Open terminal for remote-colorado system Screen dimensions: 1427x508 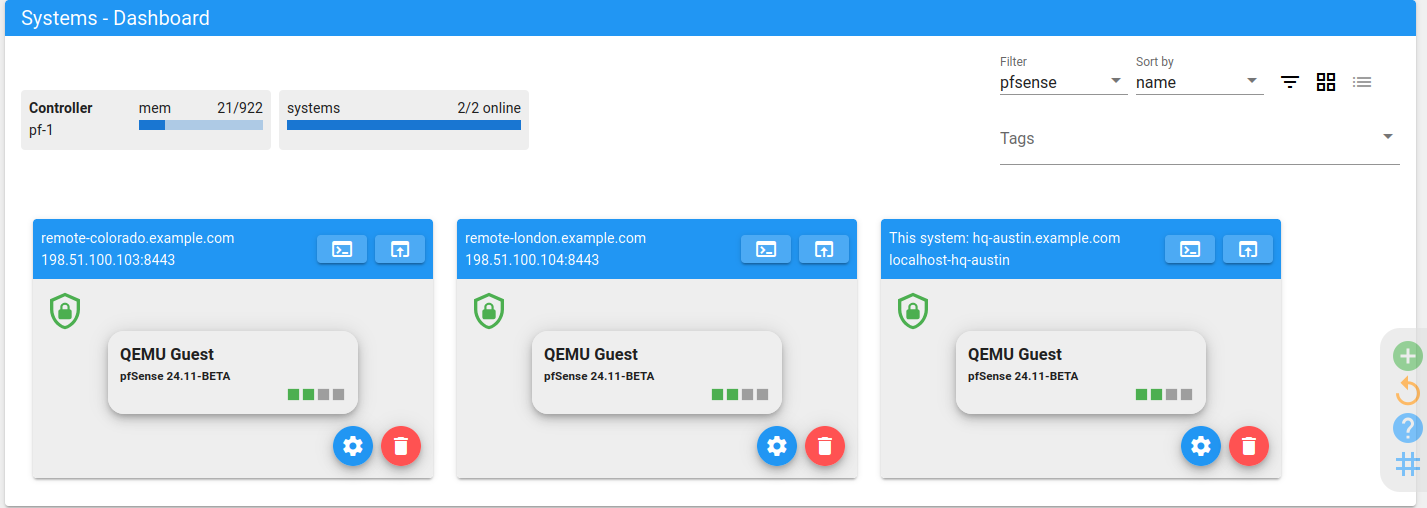point(342,250)
